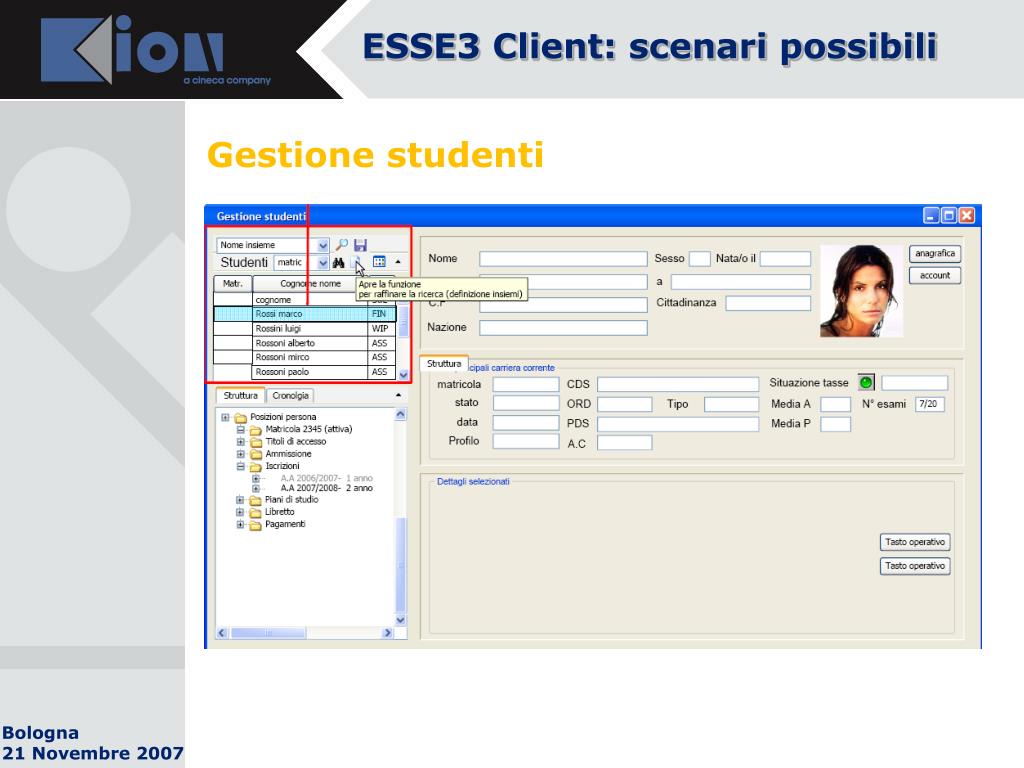Select the Rossoni paolo row
This screenshot has height=768, width=1024.
coord(305,372)
